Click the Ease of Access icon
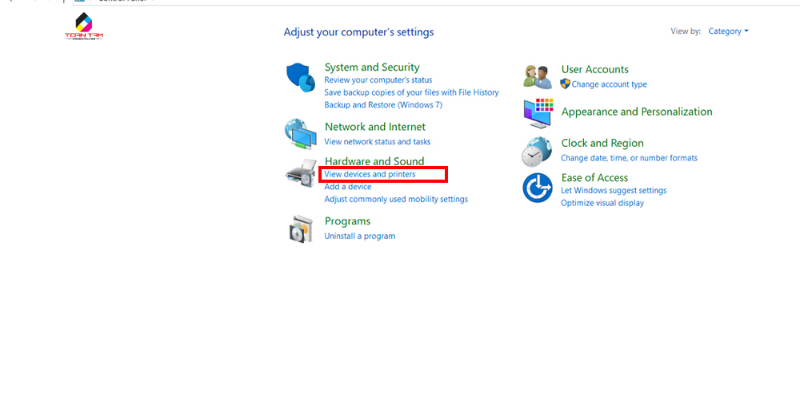Image resolution: width=800 pixels, height=400 pixels. (x=537, y=188)
